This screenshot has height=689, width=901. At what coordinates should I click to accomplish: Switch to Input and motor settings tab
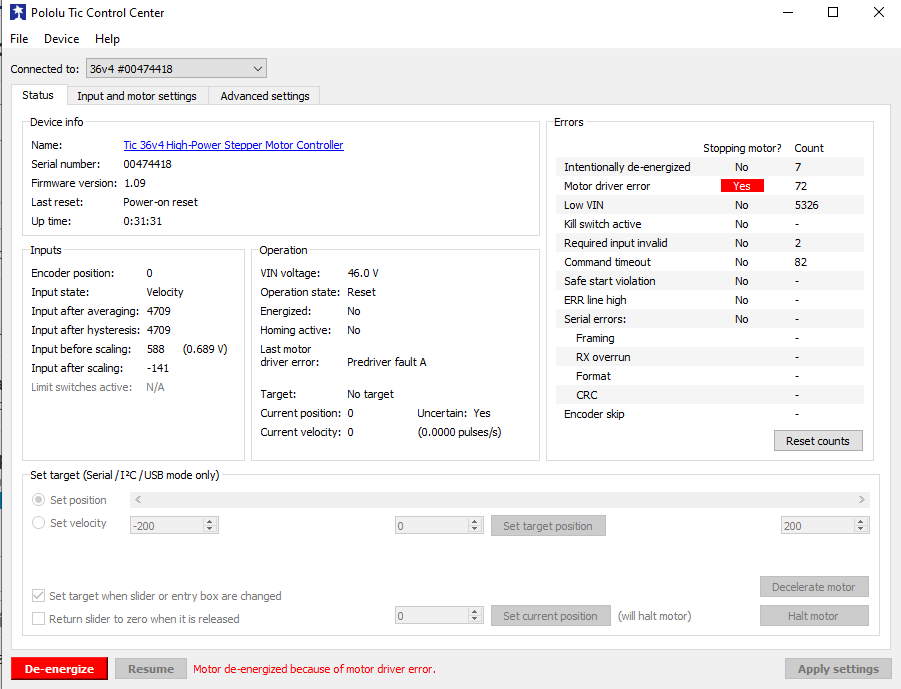(137, 96)
